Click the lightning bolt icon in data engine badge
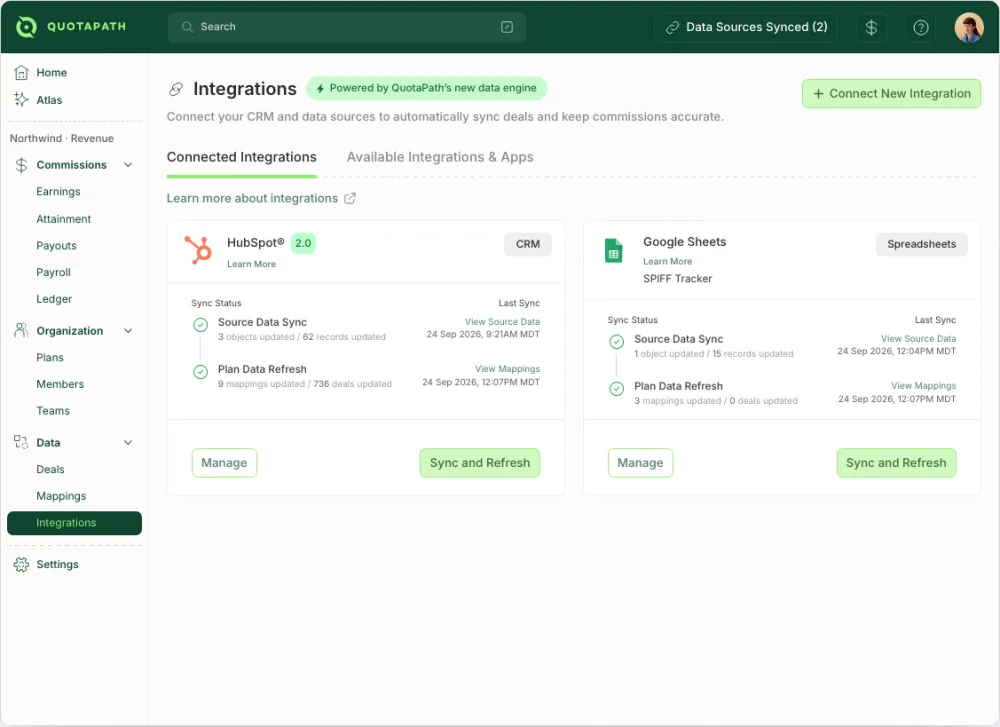 [x=320, y=89]
